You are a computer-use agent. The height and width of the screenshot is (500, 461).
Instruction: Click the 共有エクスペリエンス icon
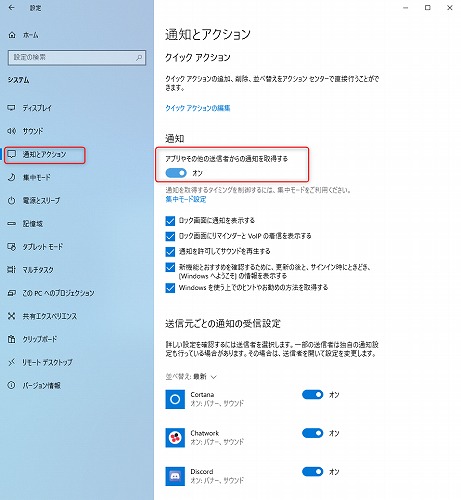tap(12, 316)
